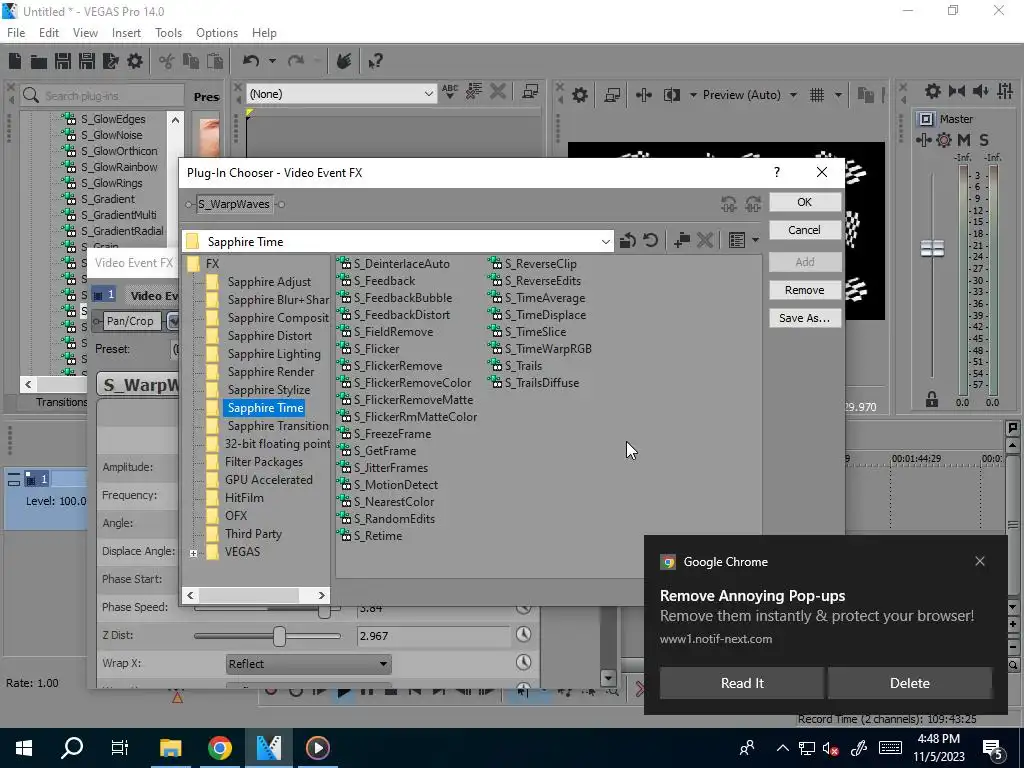
Task: Open the File menu
Action: (x=16, y=33)
